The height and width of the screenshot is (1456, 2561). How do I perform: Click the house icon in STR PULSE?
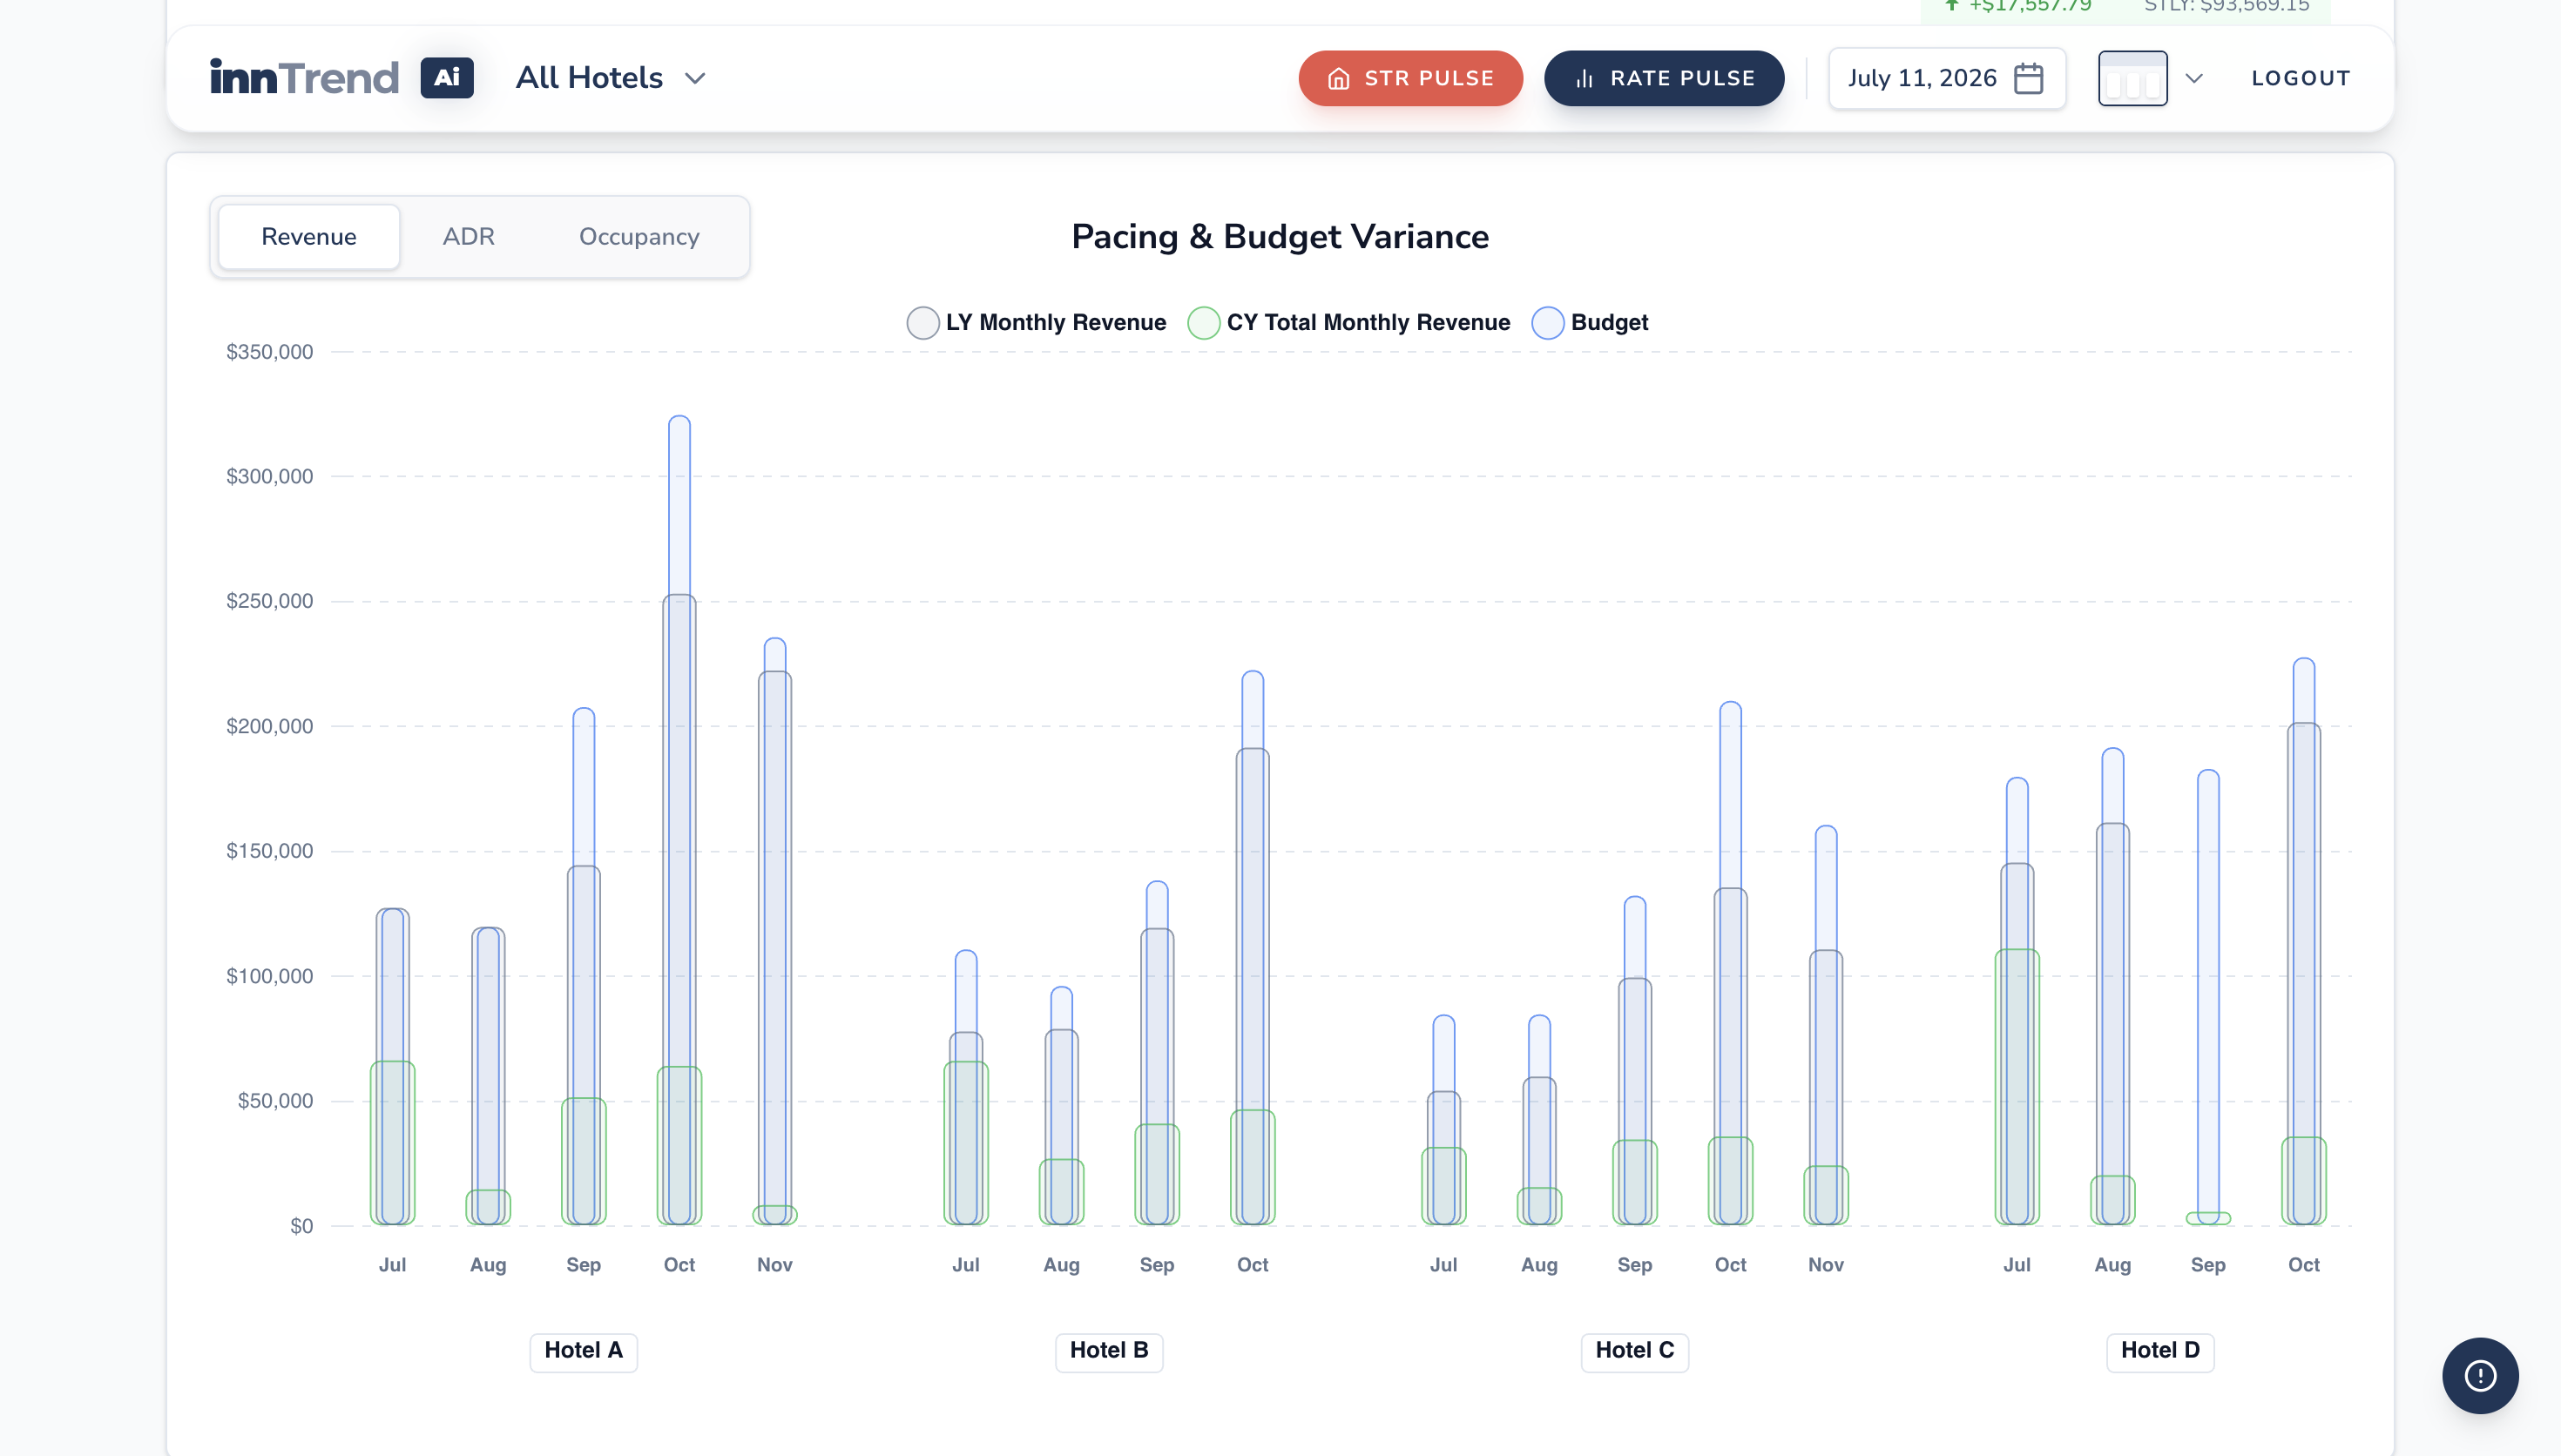[1339, 79]
